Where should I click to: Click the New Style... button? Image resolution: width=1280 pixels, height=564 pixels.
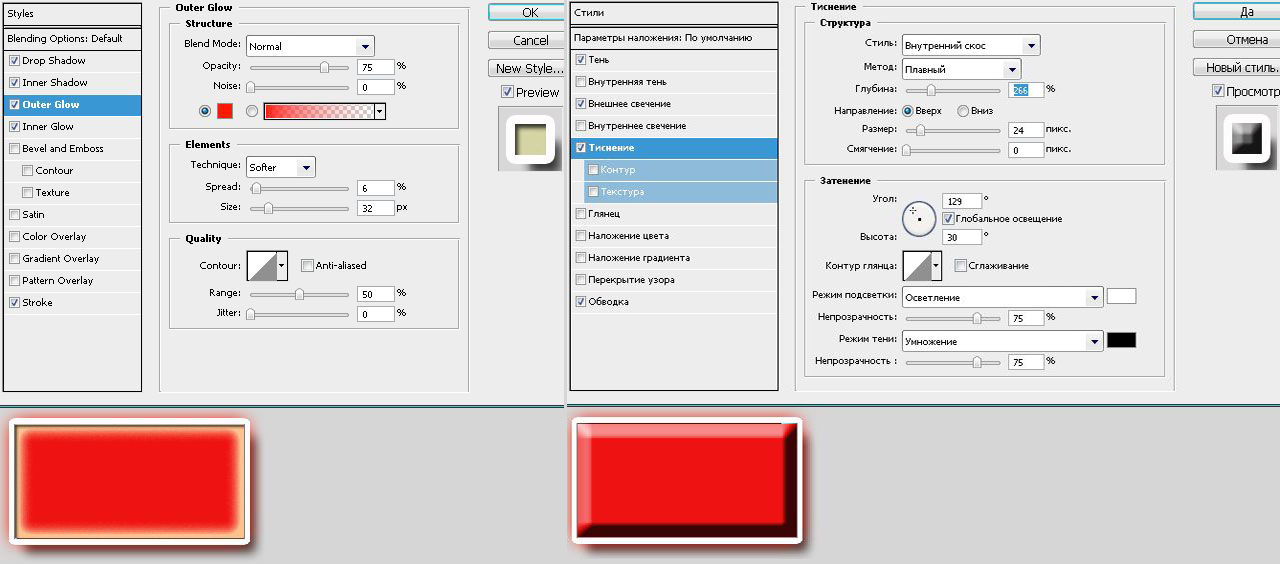[529, 68]
